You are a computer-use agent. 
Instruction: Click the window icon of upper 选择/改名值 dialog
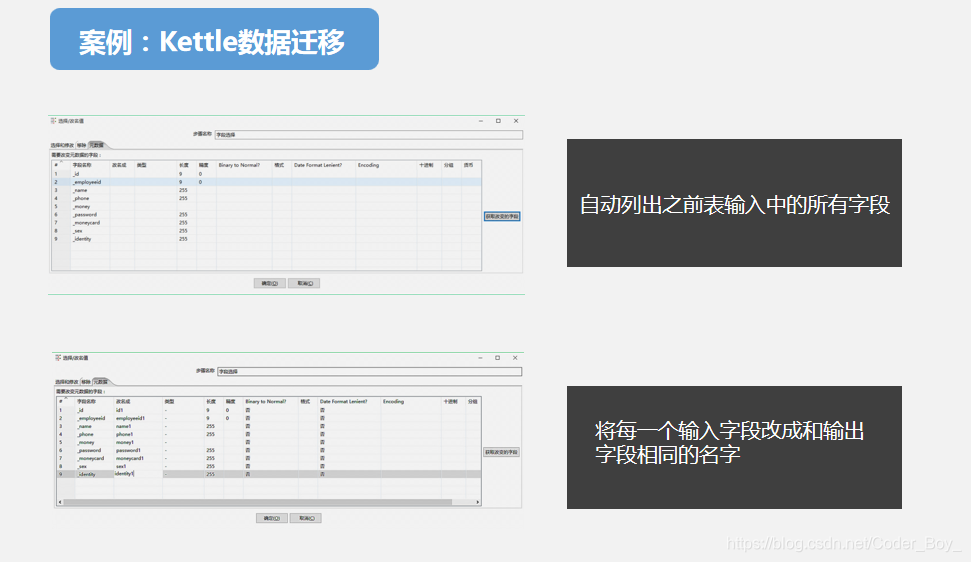53,121
